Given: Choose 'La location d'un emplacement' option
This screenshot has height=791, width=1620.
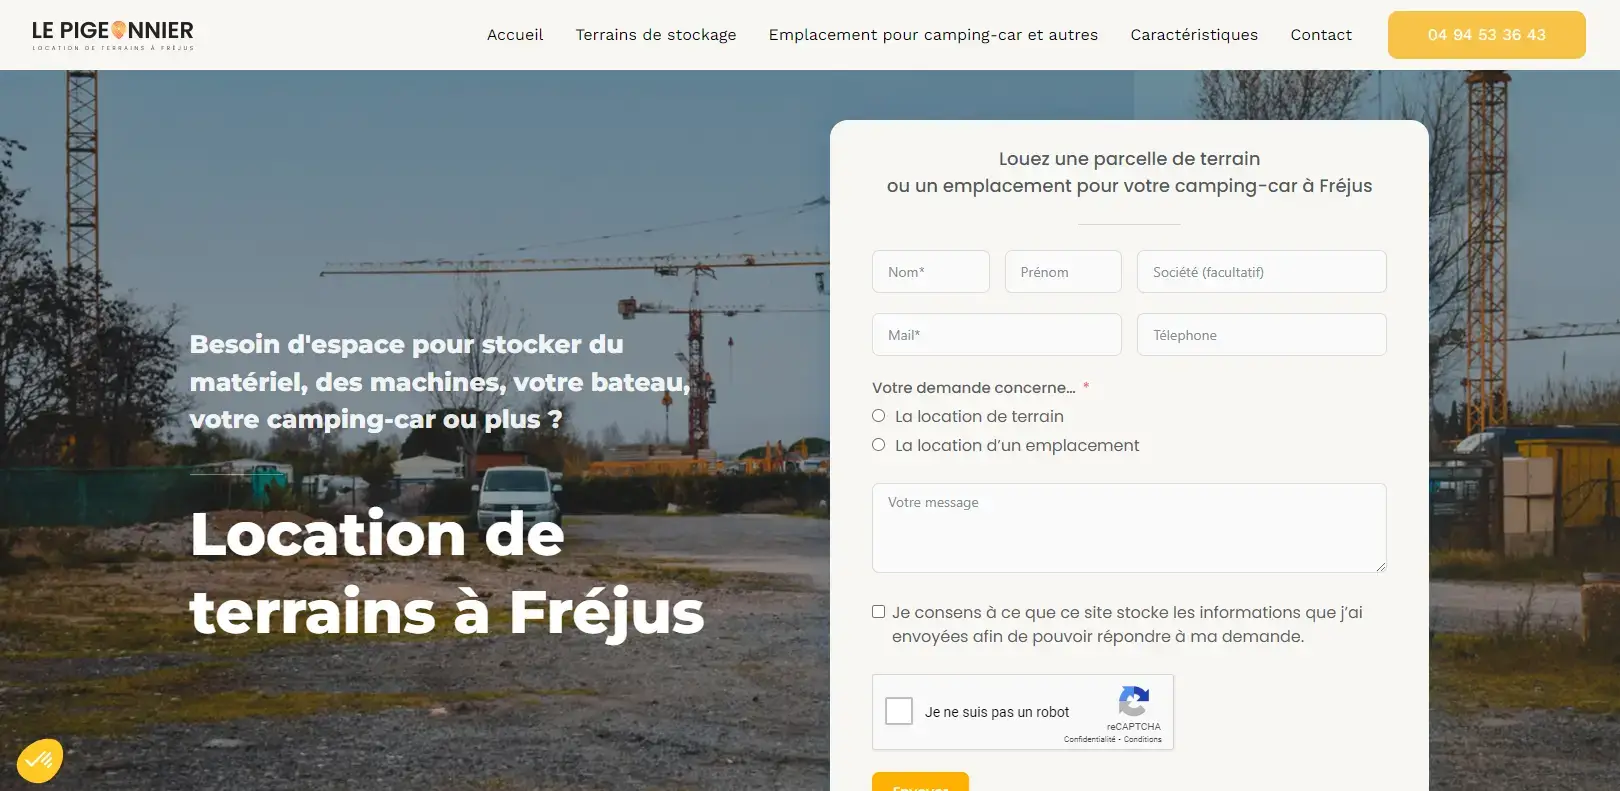Looking at the screenshot, I should pyautogui.click(x=878, y=445).
